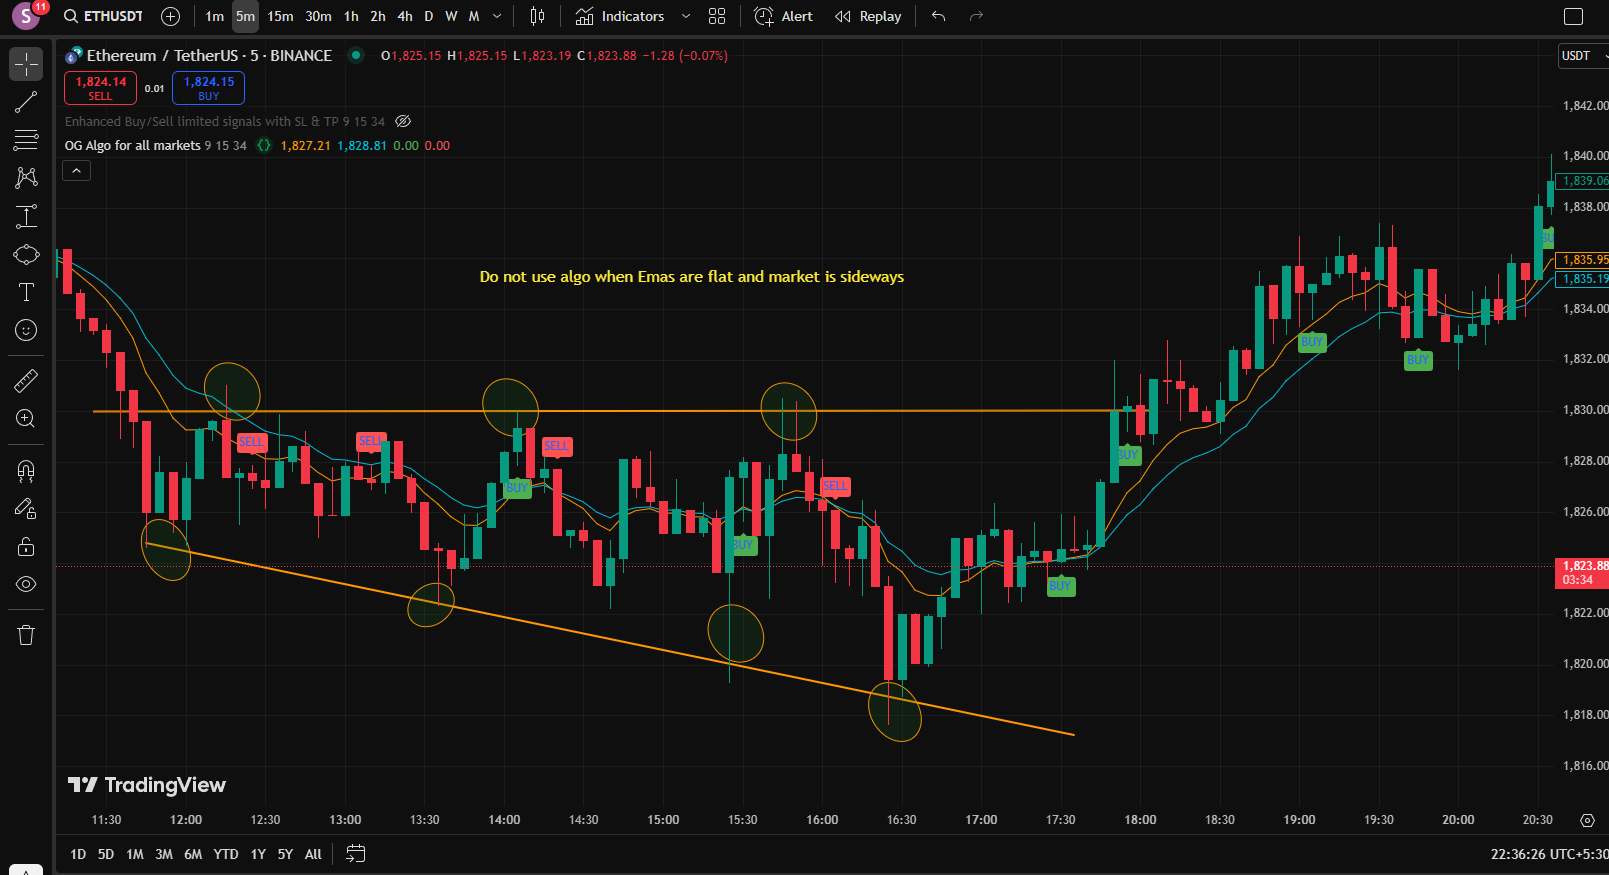
Task: Select the daily D timeframe
Action: coord(429,16)
